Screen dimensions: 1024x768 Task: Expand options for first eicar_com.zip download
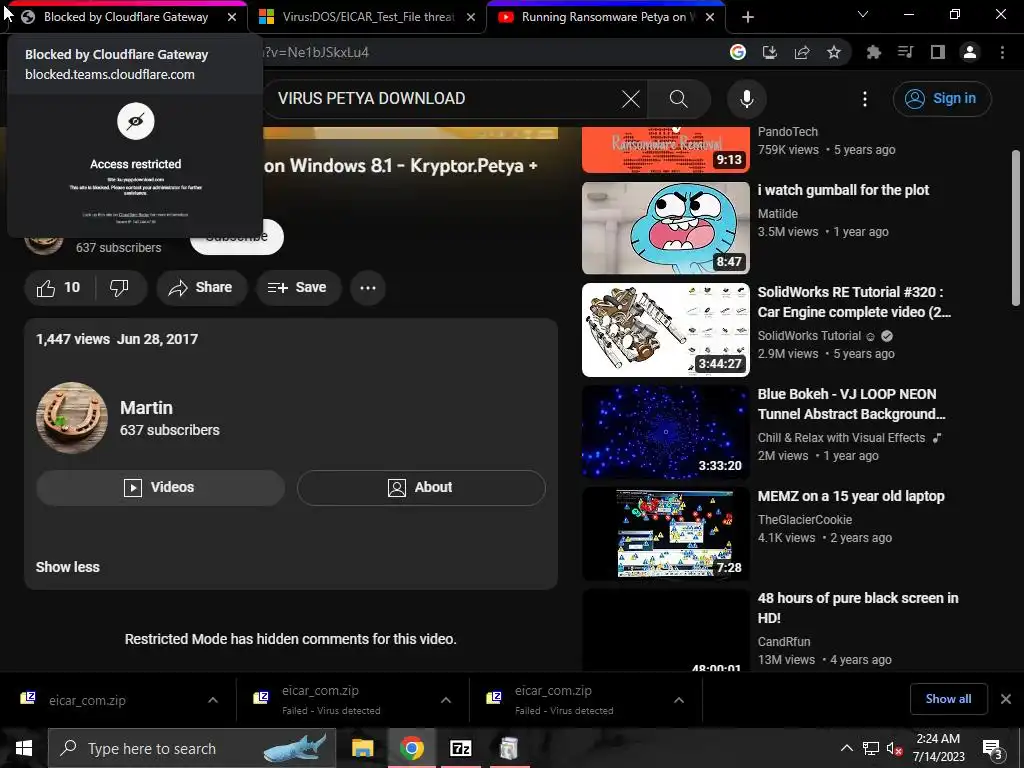pyautogui.click(x=213, y=700)
